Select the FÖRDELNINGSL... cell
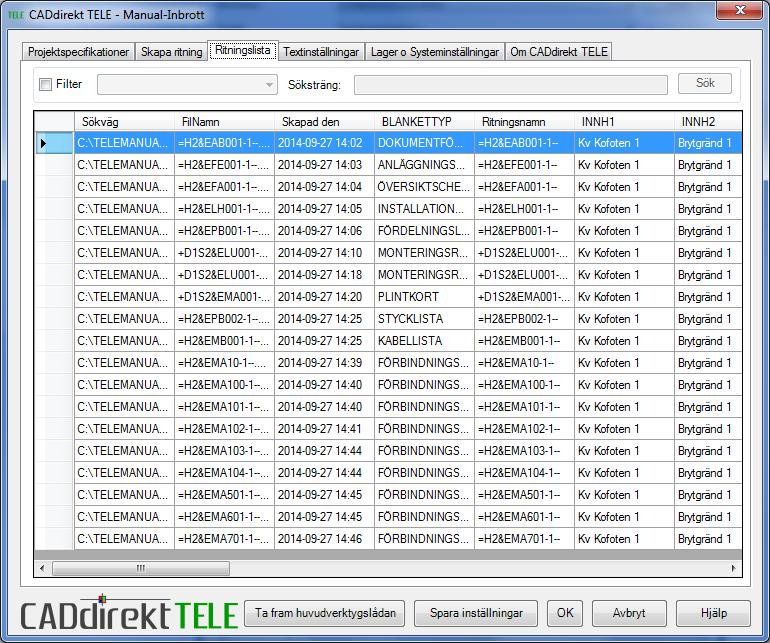Viewport: 770px width, 643px height. pos(424,231)
